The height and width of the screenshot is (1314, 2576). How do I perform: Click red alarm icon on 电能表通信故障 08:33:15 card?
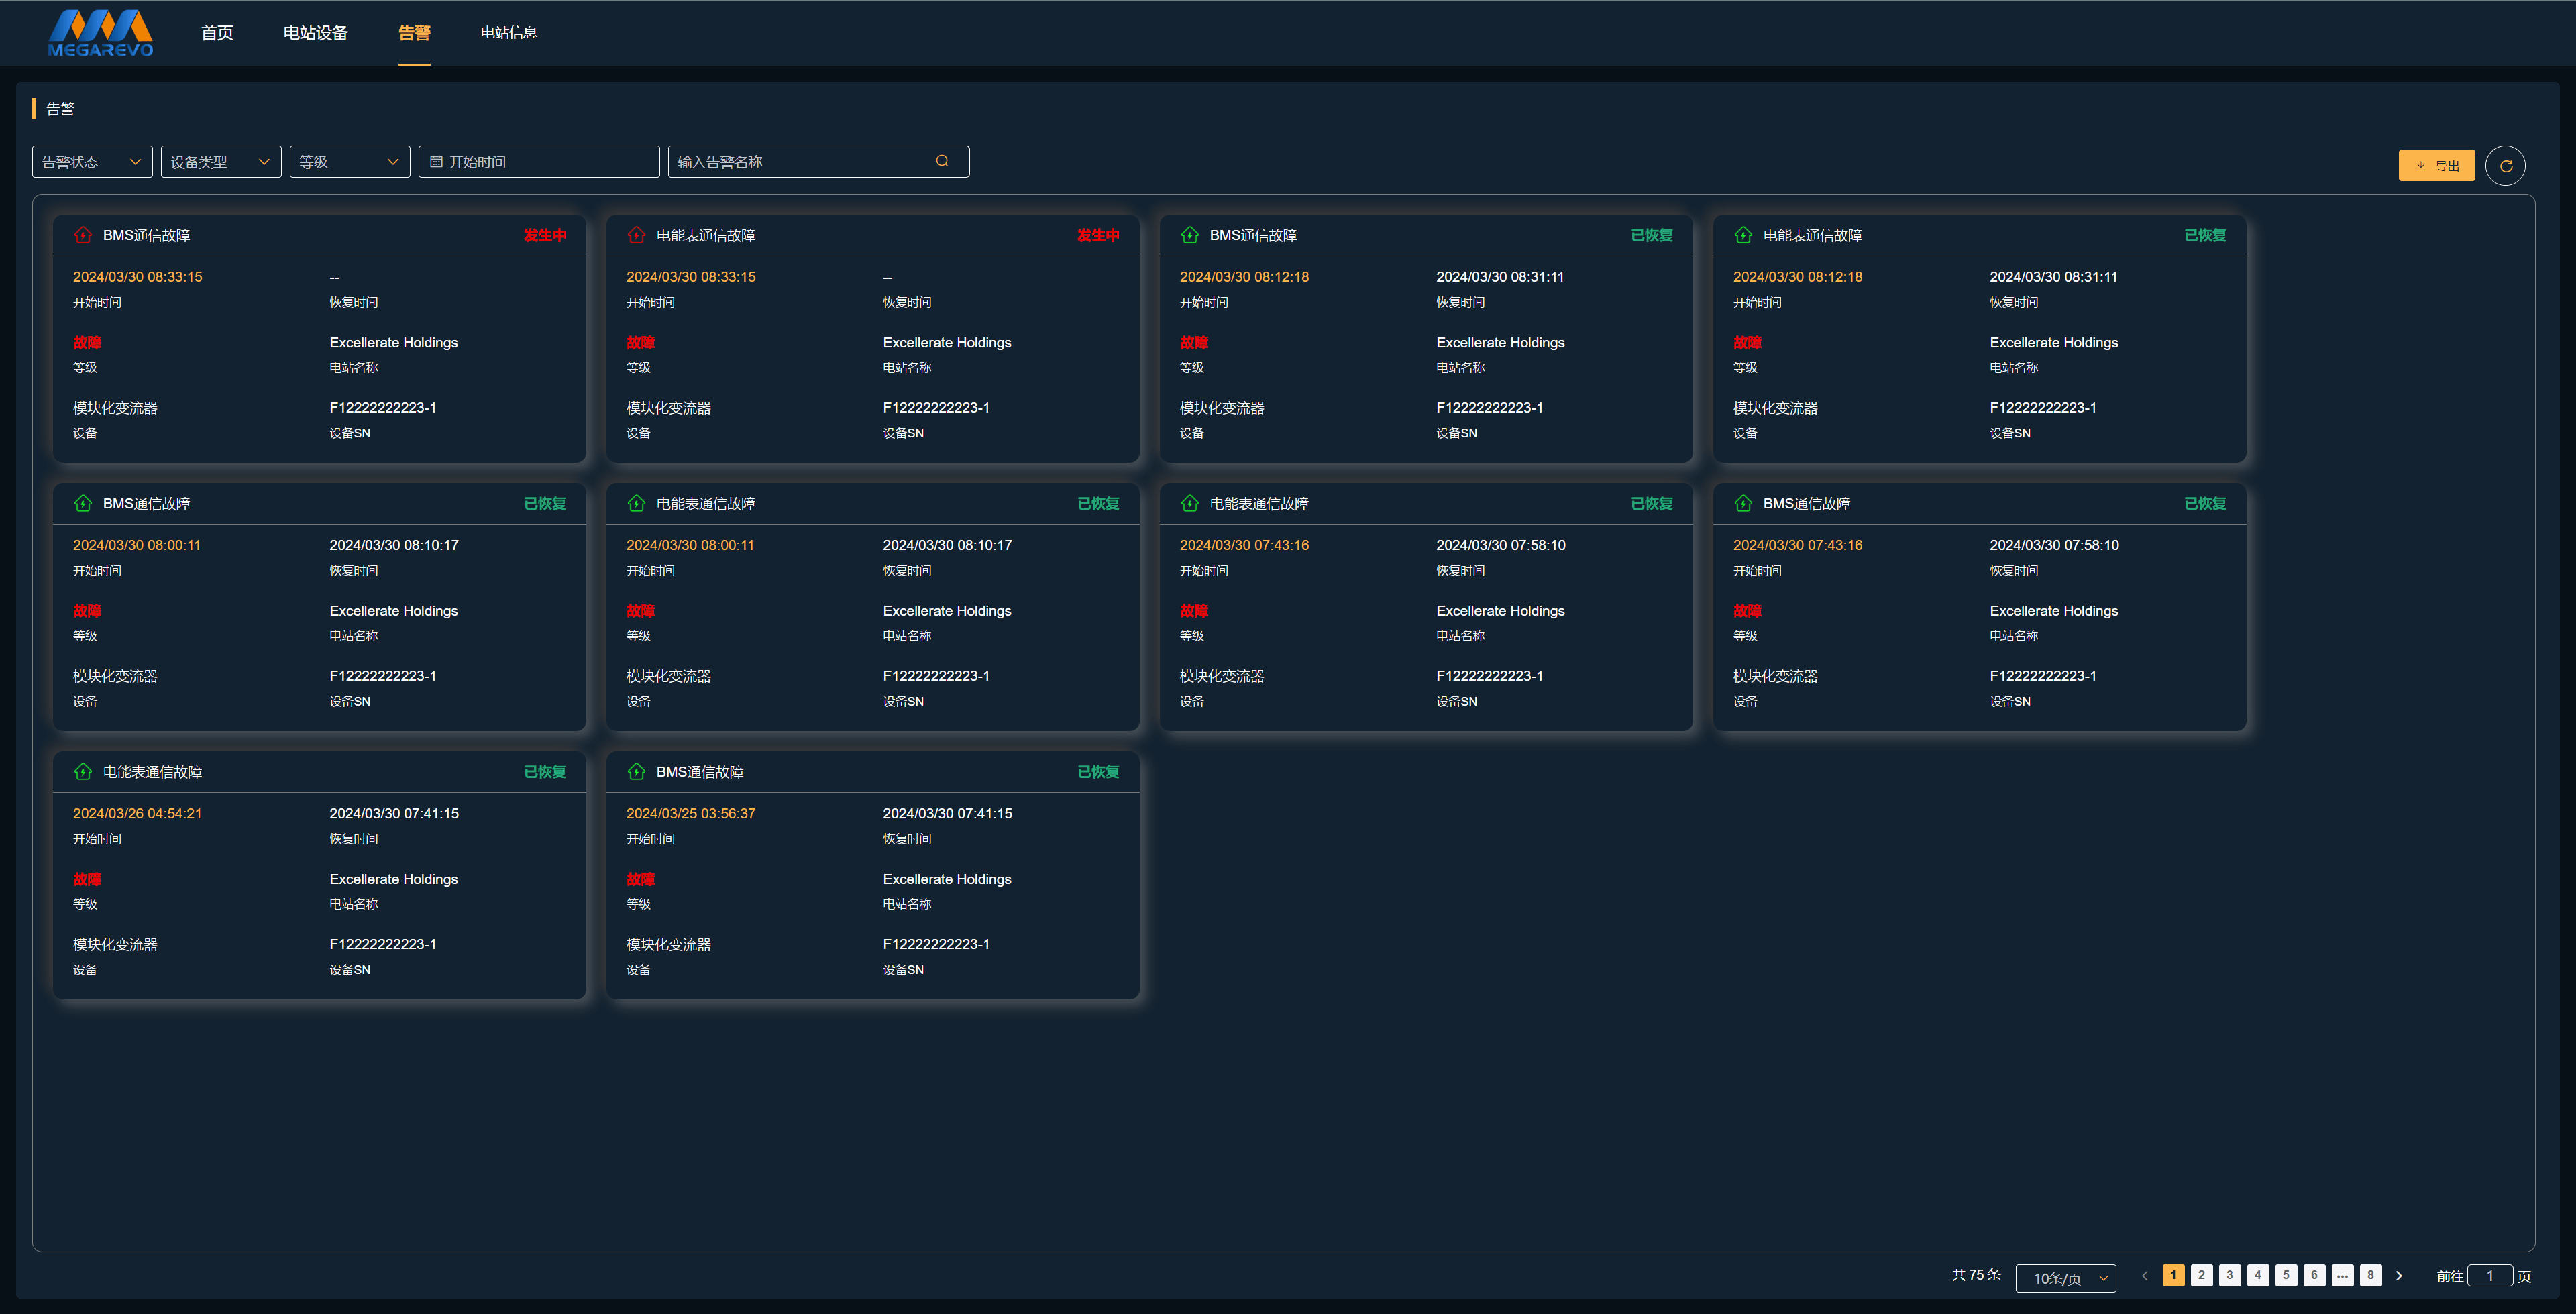[636, 235]
